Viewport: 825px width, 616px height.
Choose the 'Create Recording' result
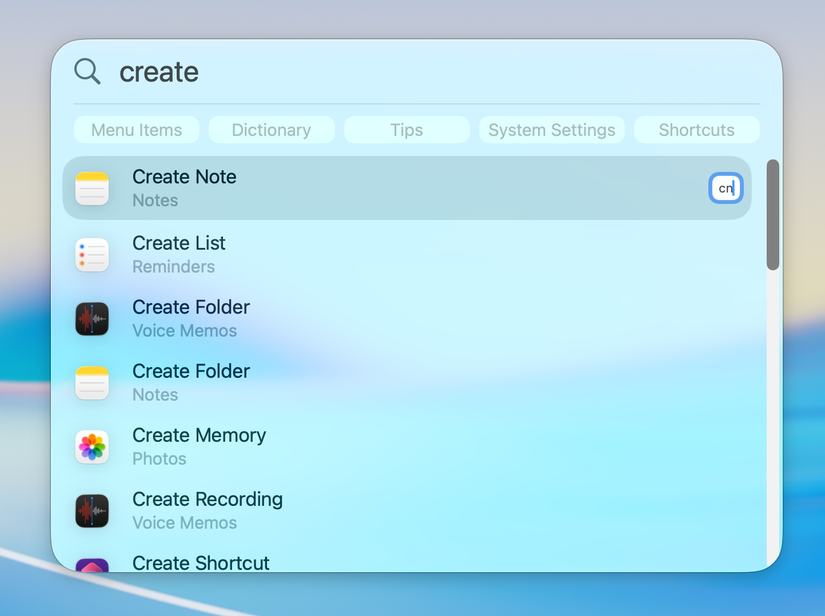407,511
